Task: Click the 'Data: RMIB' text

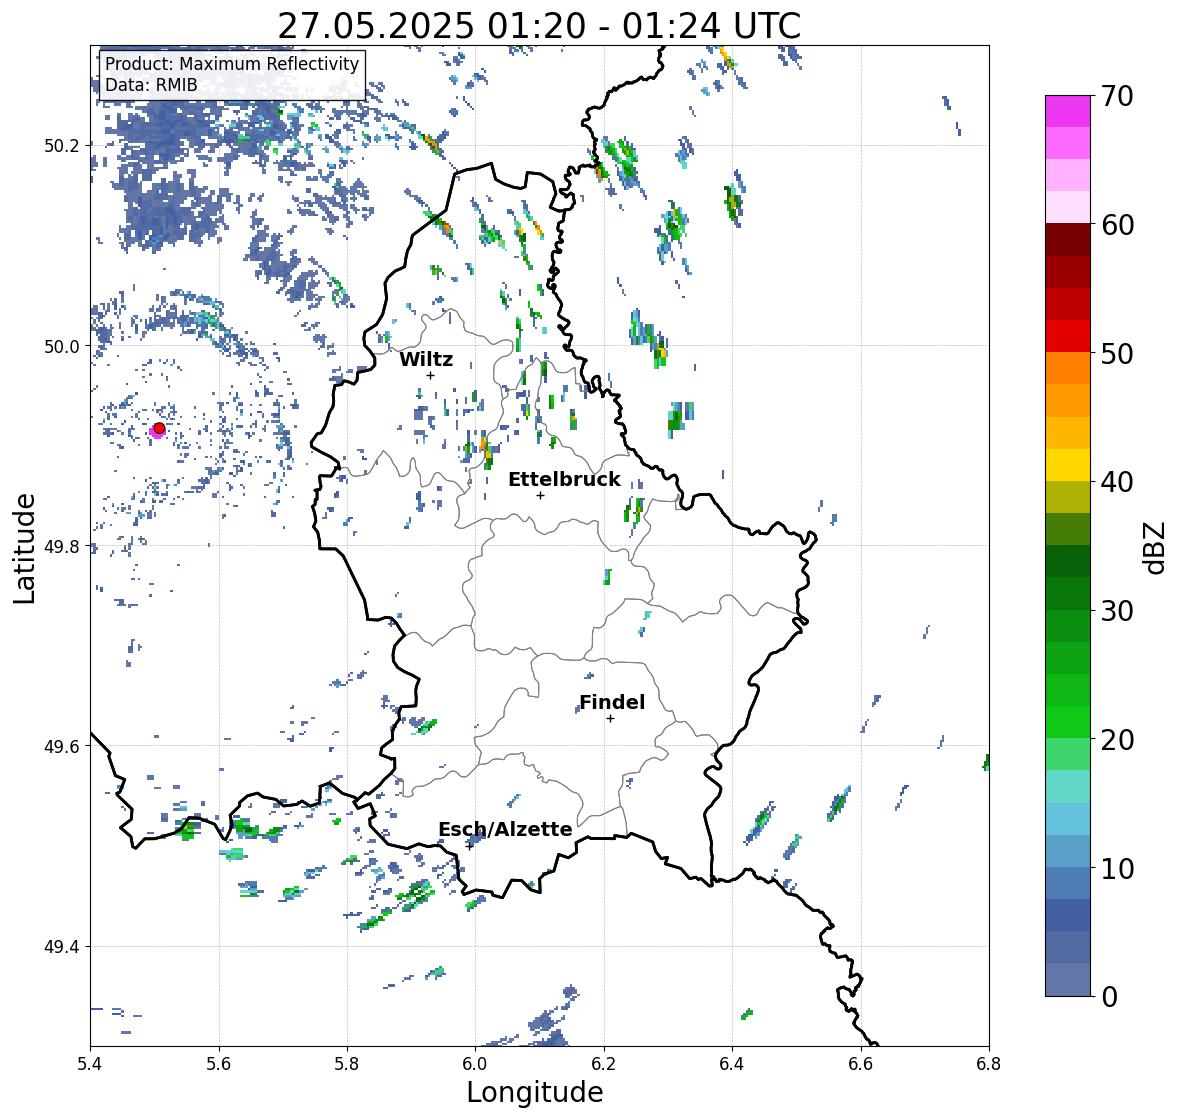Action: click(x=151, y=85)
